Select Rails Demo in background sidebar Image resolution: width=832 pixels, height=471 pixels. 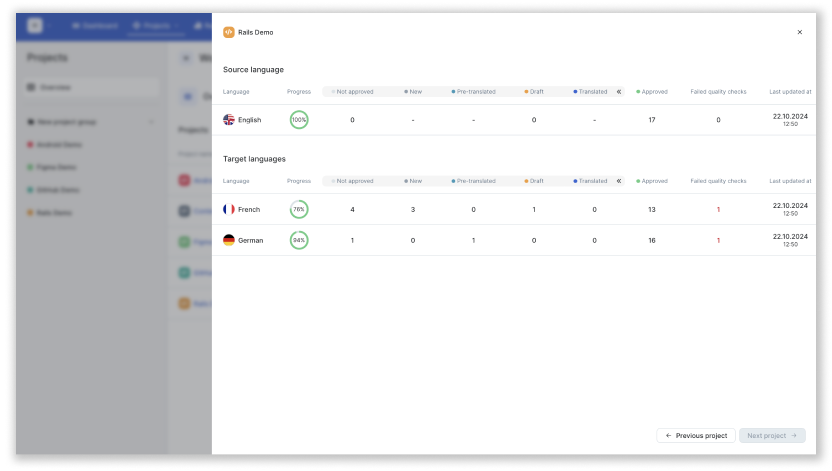coord(49,213)
